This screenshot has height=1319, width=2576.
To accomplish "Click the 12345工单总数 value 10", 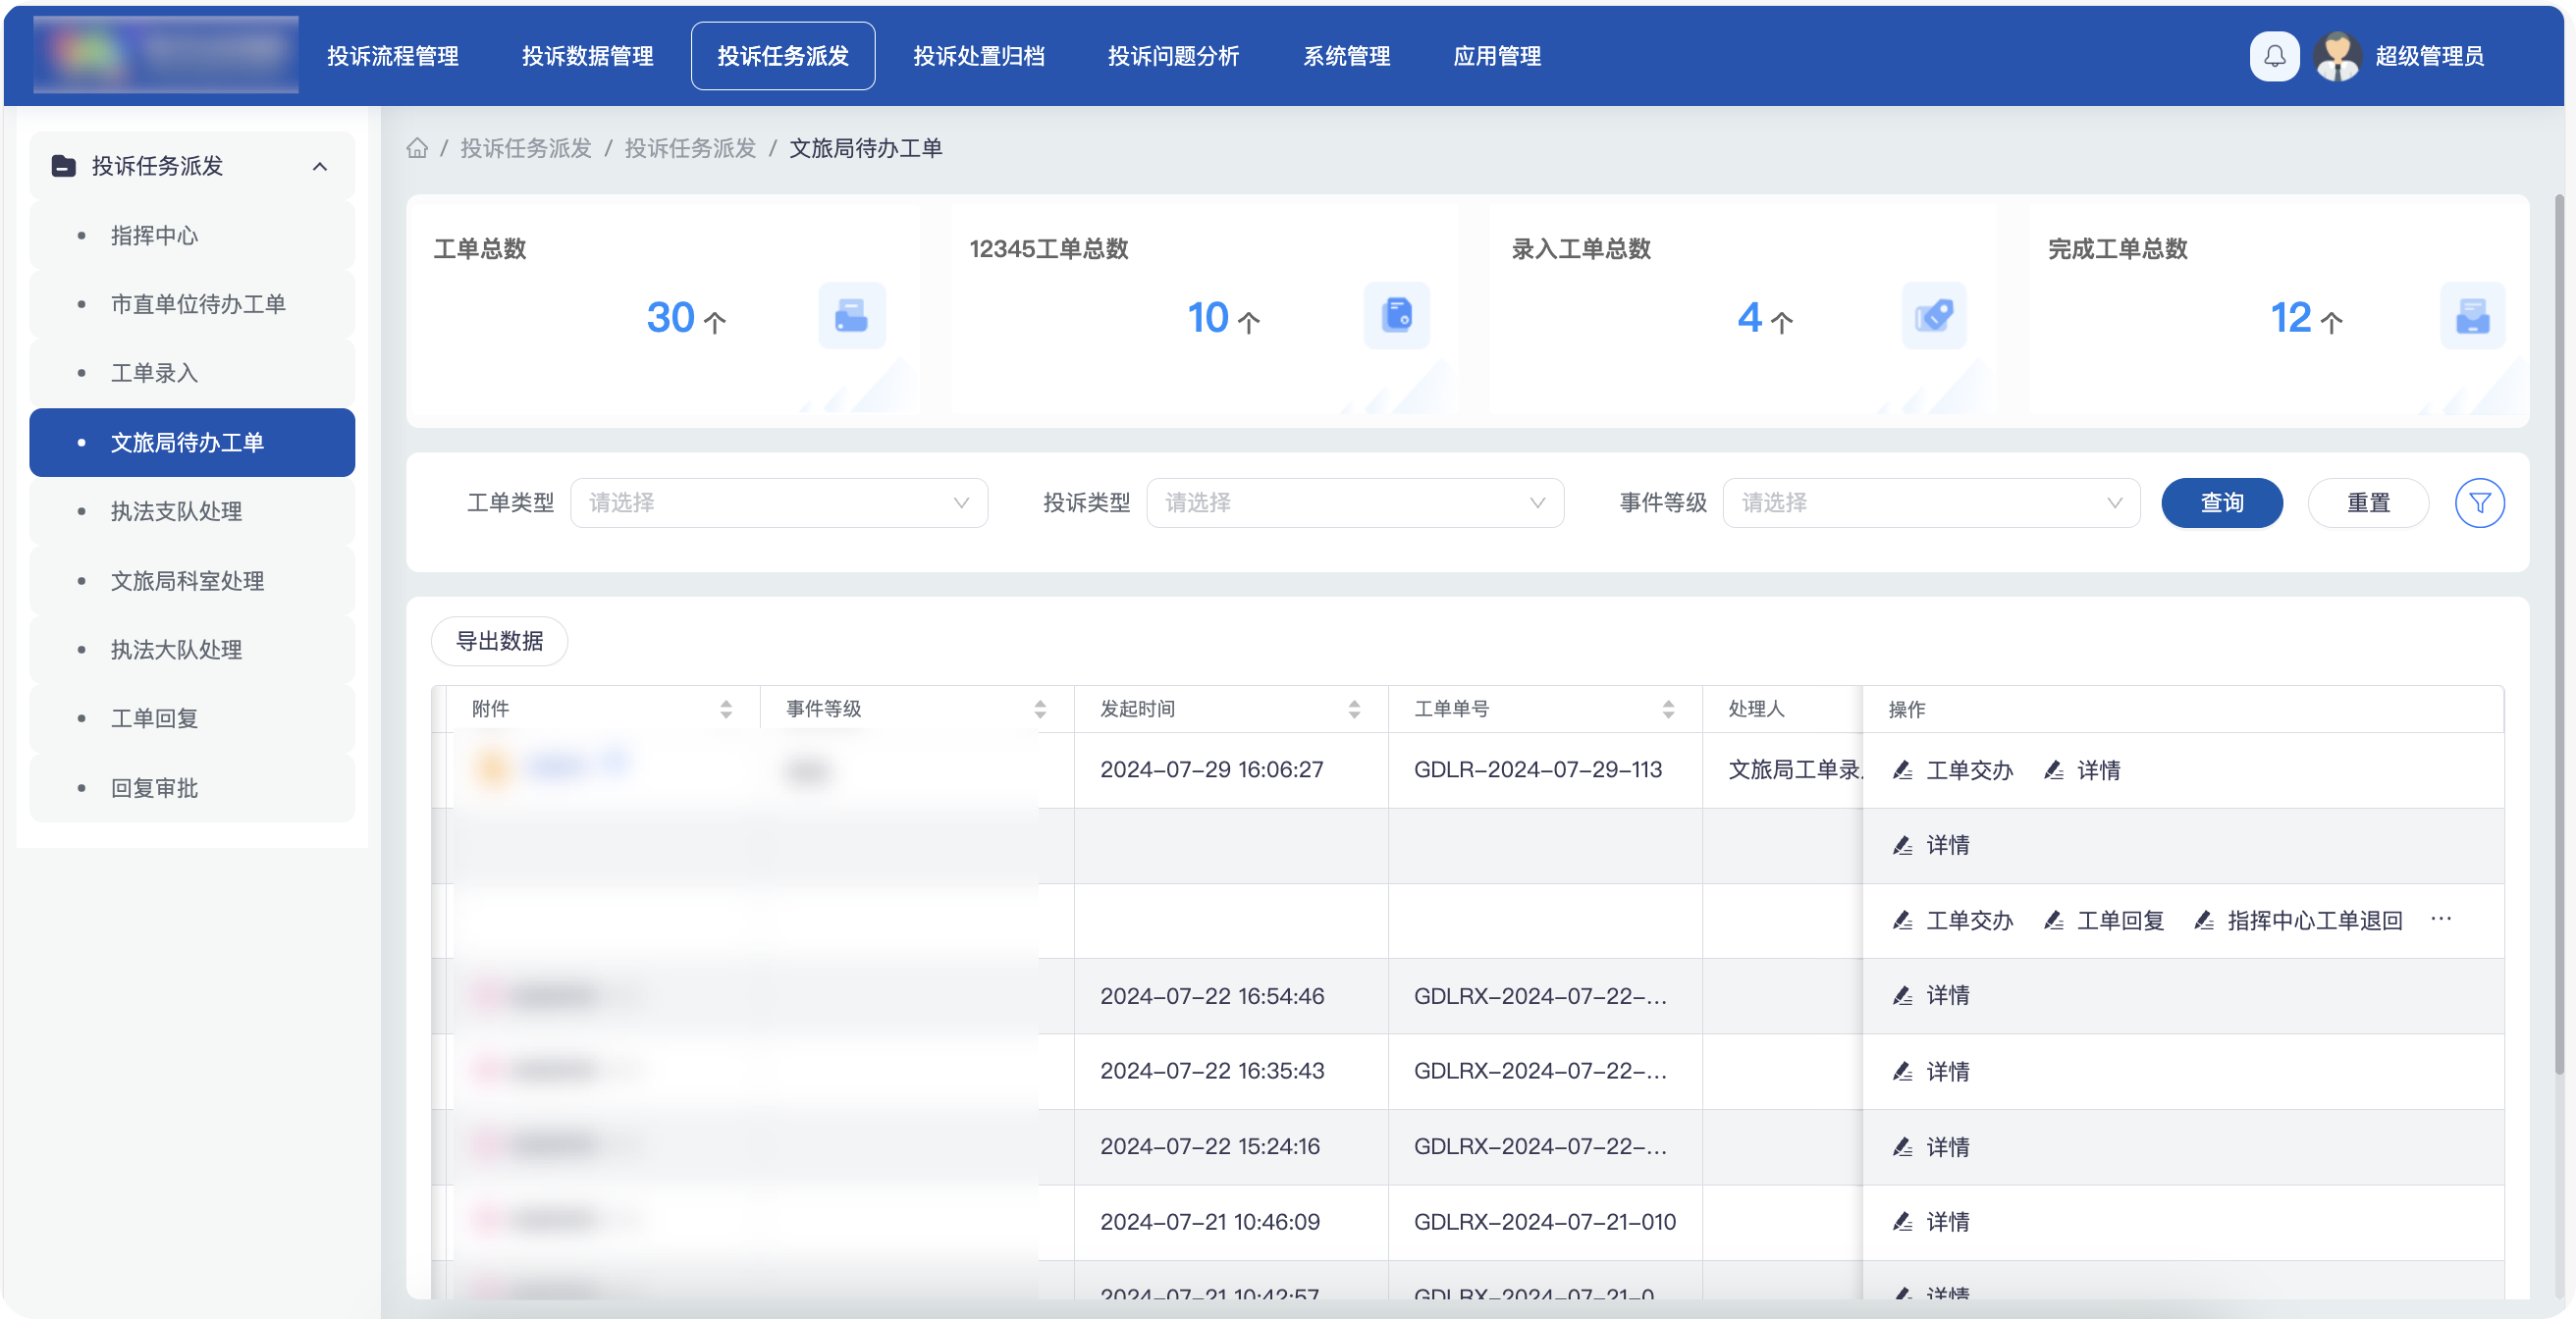I will coord(1208,318).
